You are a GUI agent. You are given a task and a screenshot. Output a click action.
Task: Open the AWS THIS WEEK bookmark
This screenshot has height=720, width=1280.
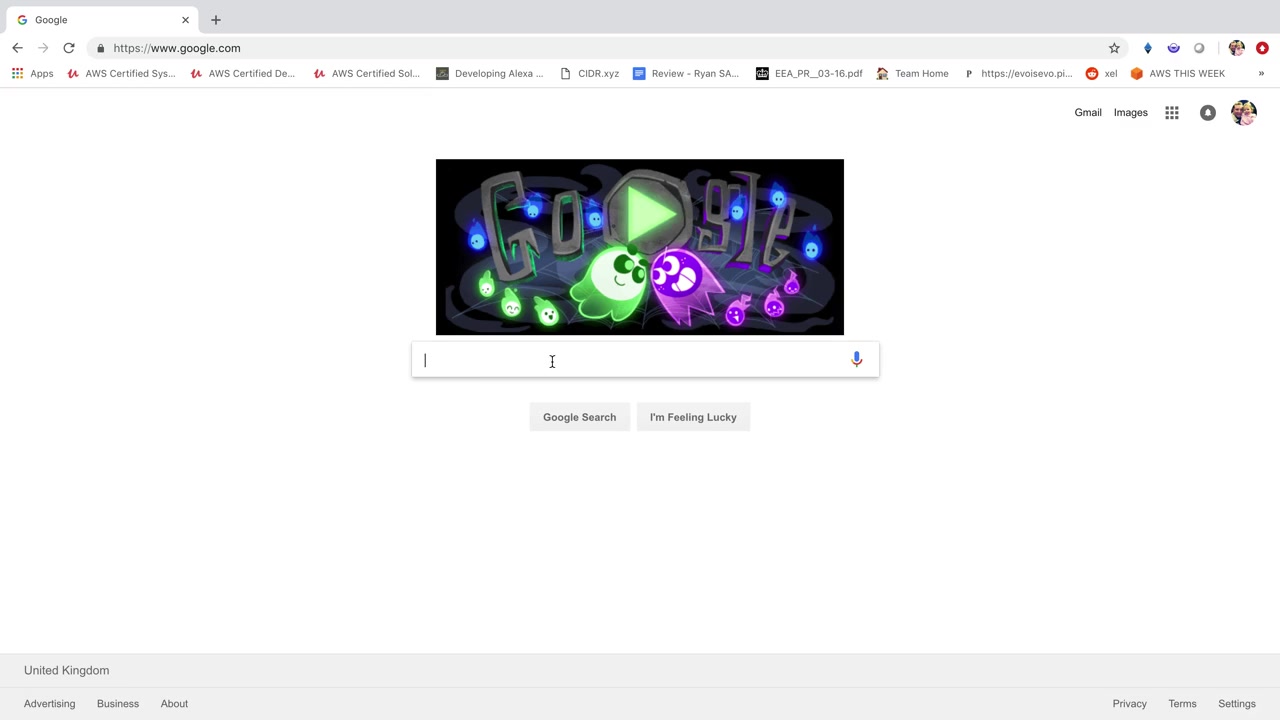coord(1178,73)
